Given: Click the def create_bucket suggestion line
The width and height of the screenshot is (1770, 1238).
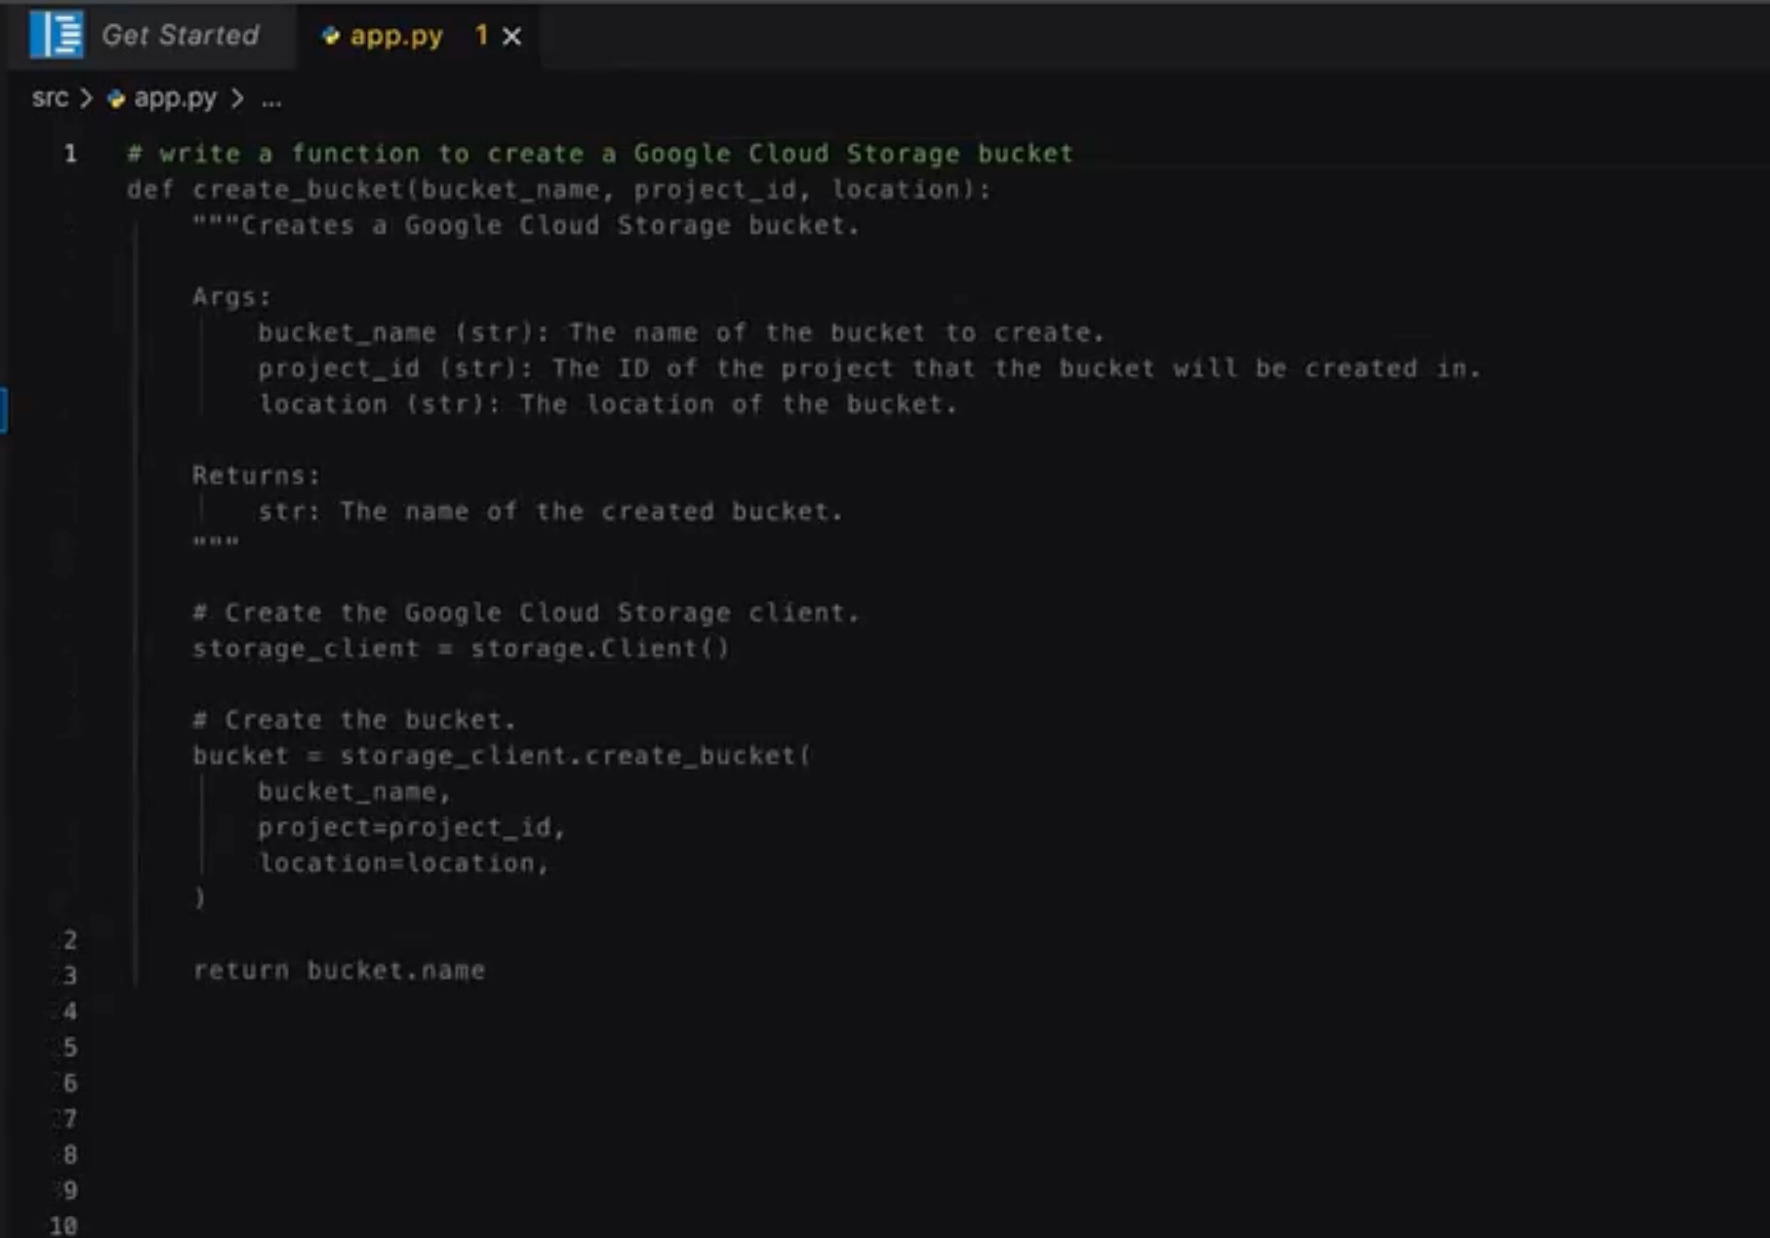Looking at the screenshot, I should 558,190.
